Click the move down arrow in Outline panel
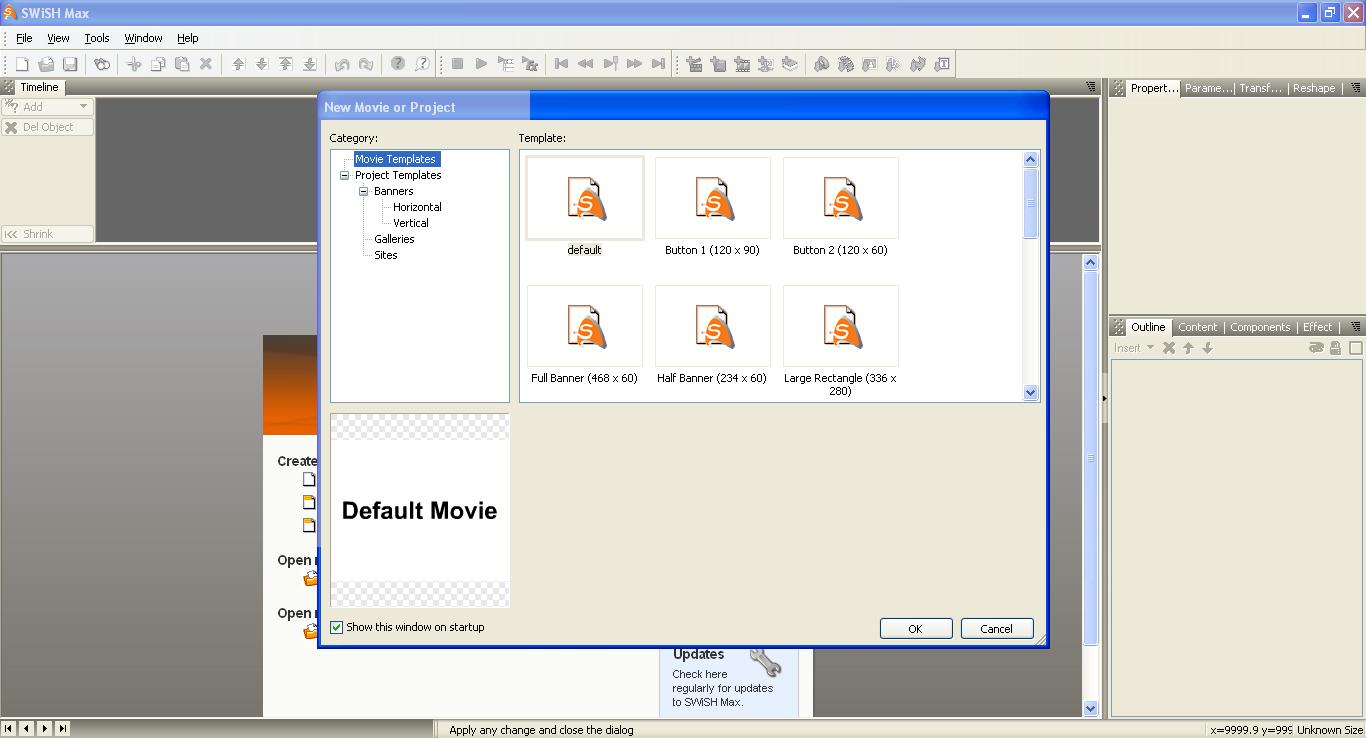 [x=1207, y=348]
